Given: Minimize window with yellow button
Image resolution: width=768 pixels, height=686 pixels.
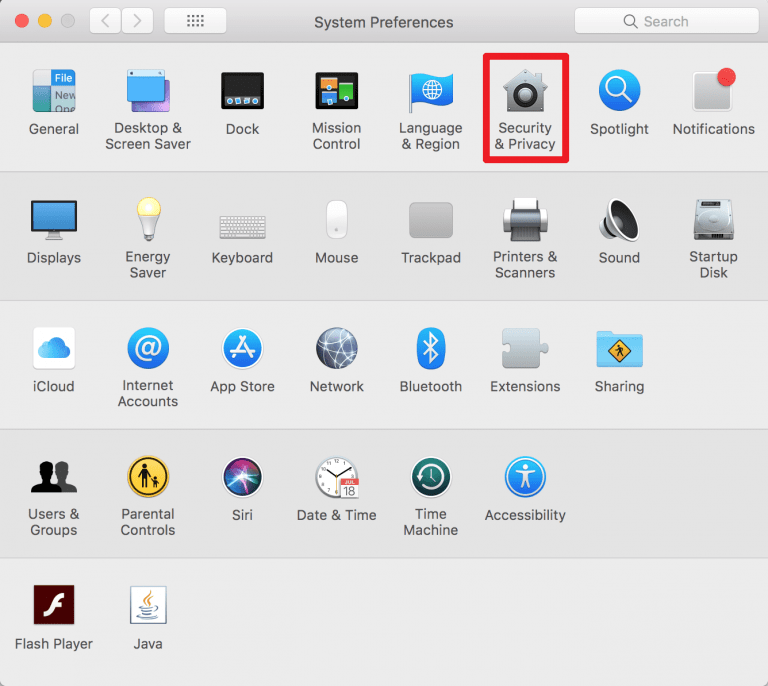Looking at the screenshot, I should click(x=45, y=21).
